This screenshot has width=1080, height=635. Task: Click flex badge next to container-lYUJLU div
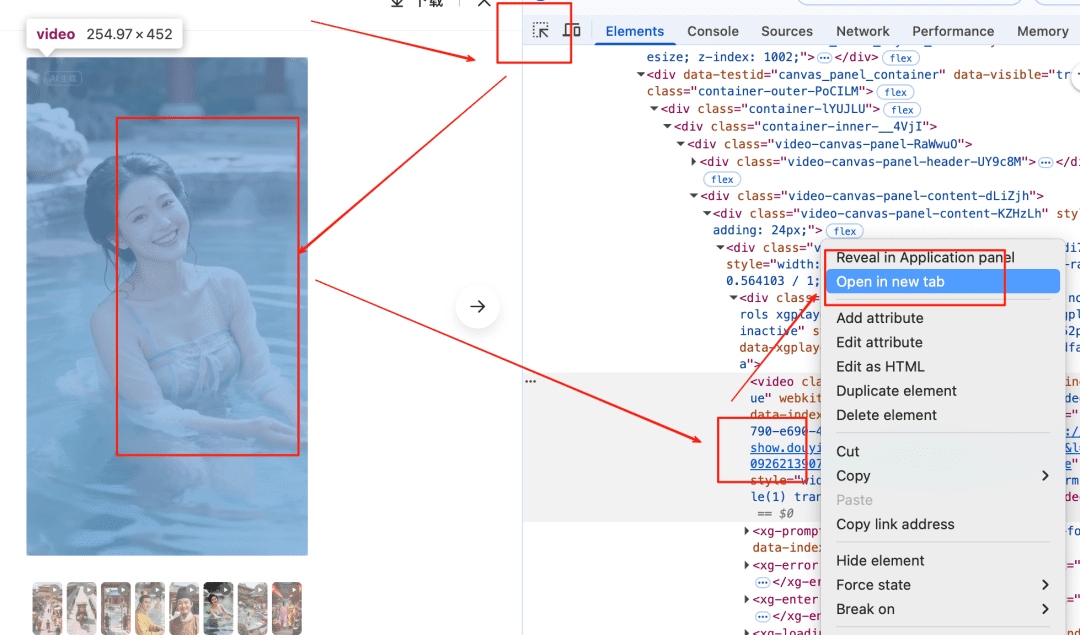click(x=902, y=110)
